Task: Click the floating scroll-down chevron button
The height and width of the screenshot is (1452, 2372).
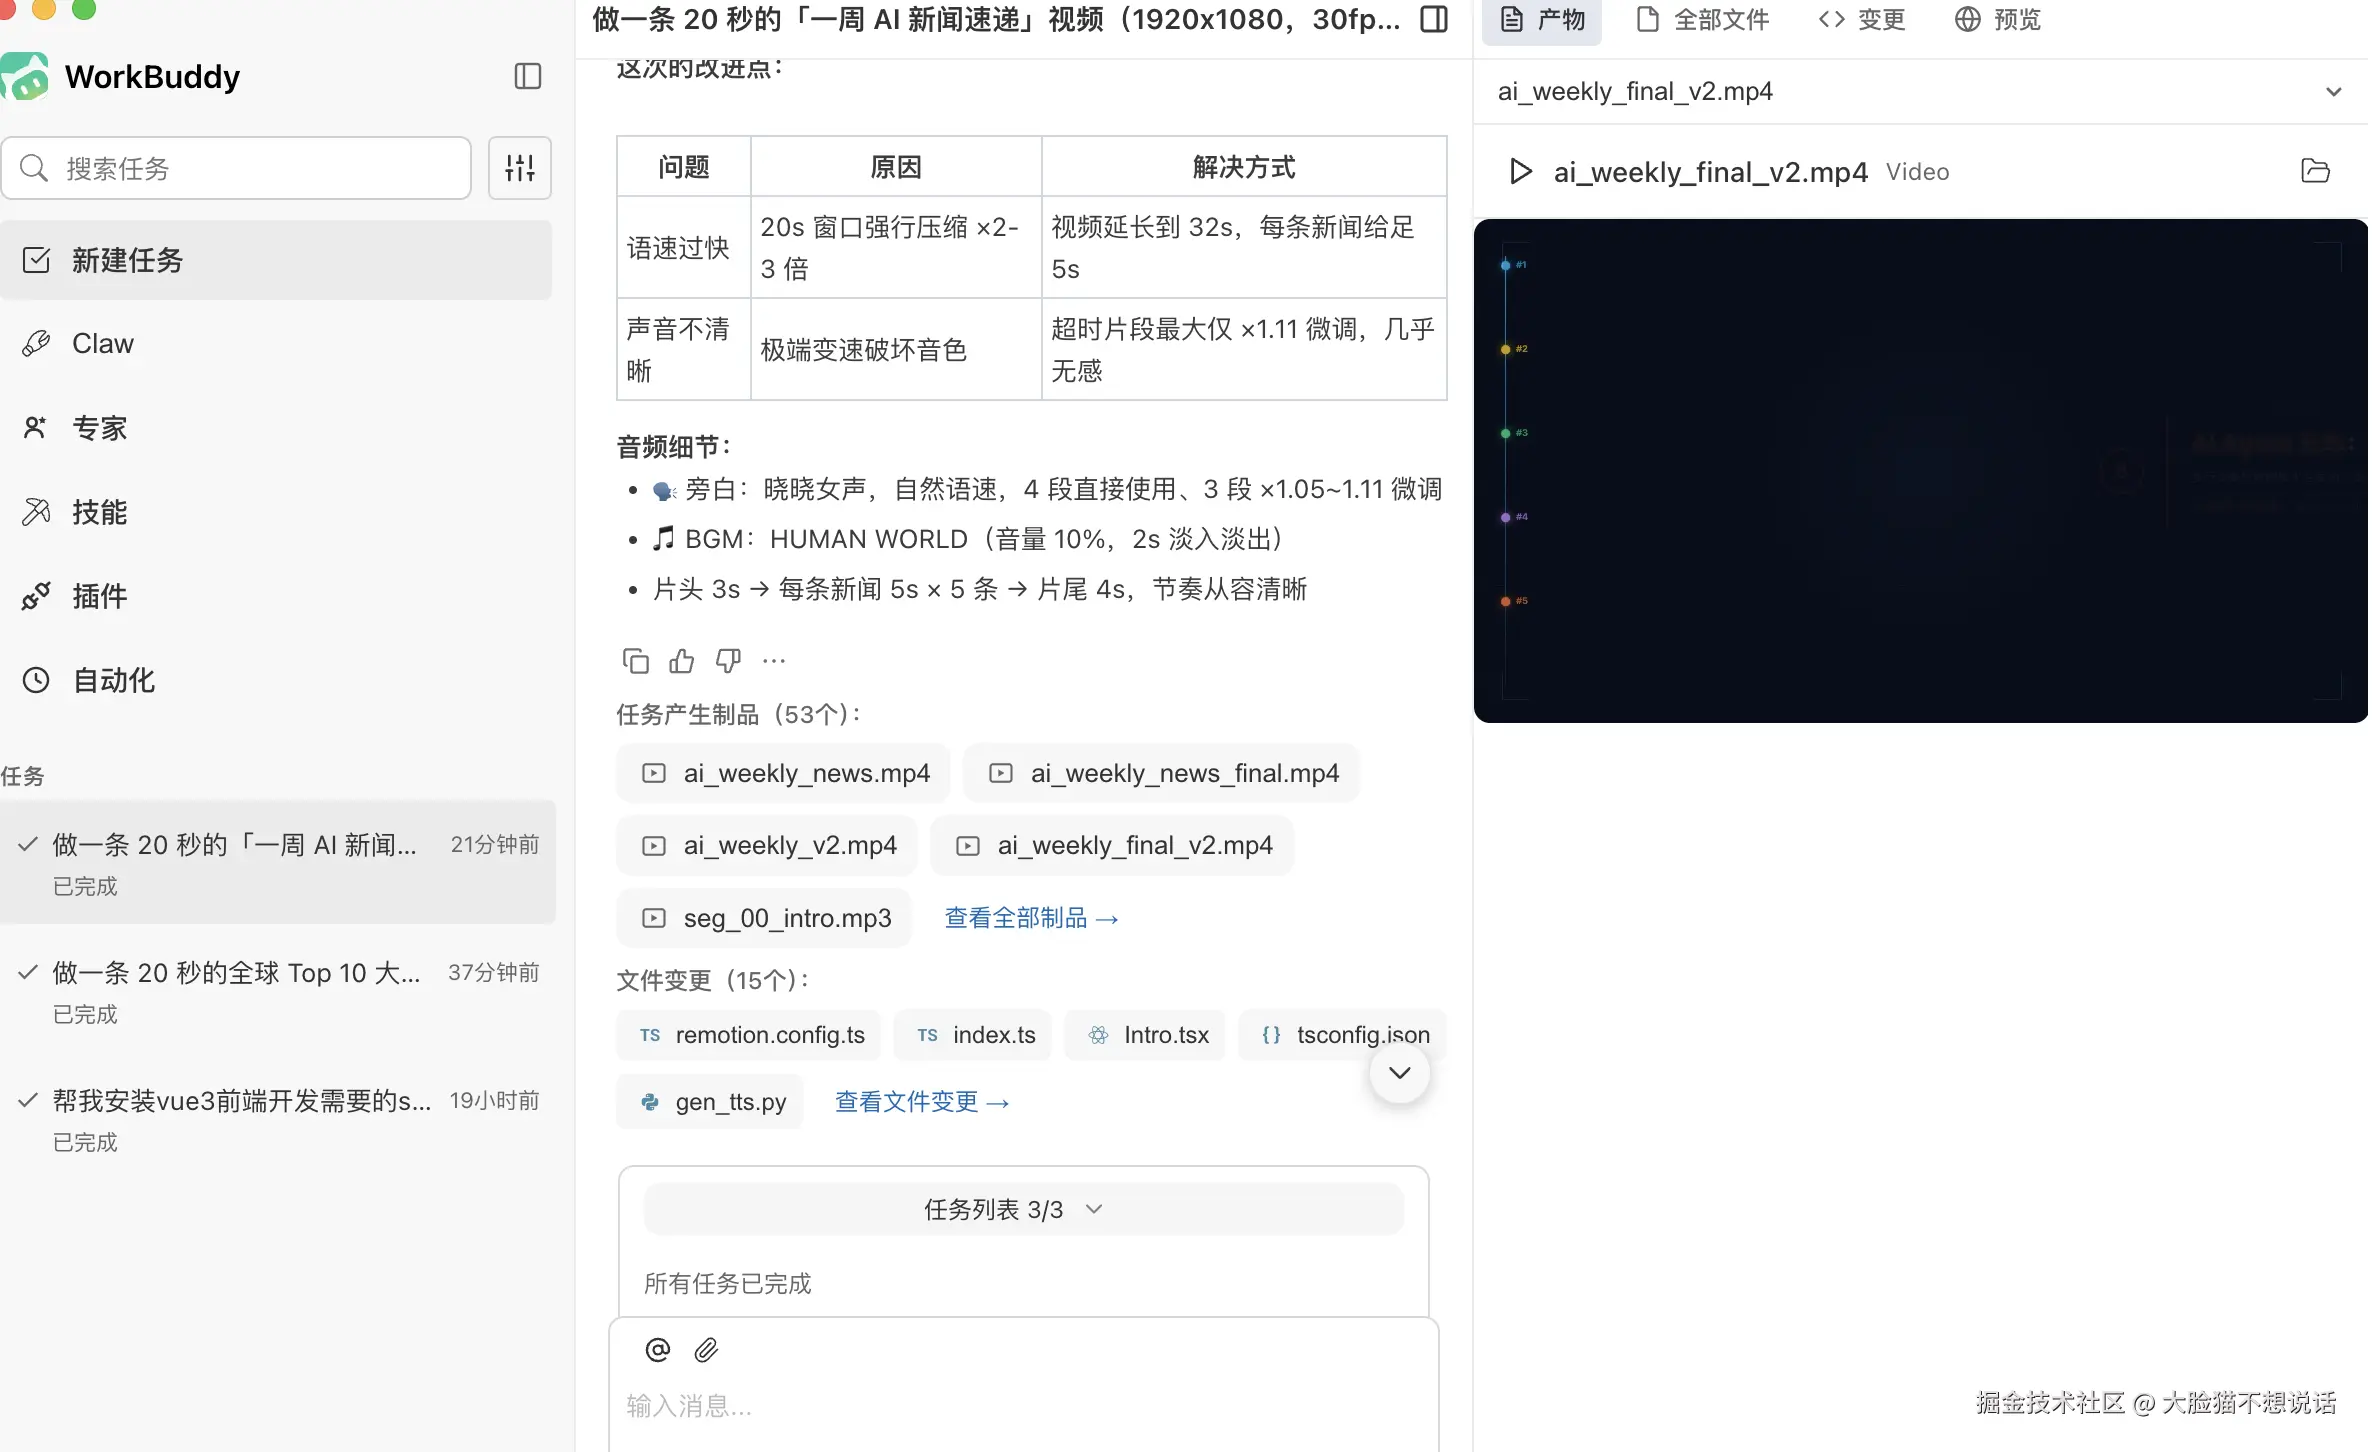Action: [1398, 1072]
